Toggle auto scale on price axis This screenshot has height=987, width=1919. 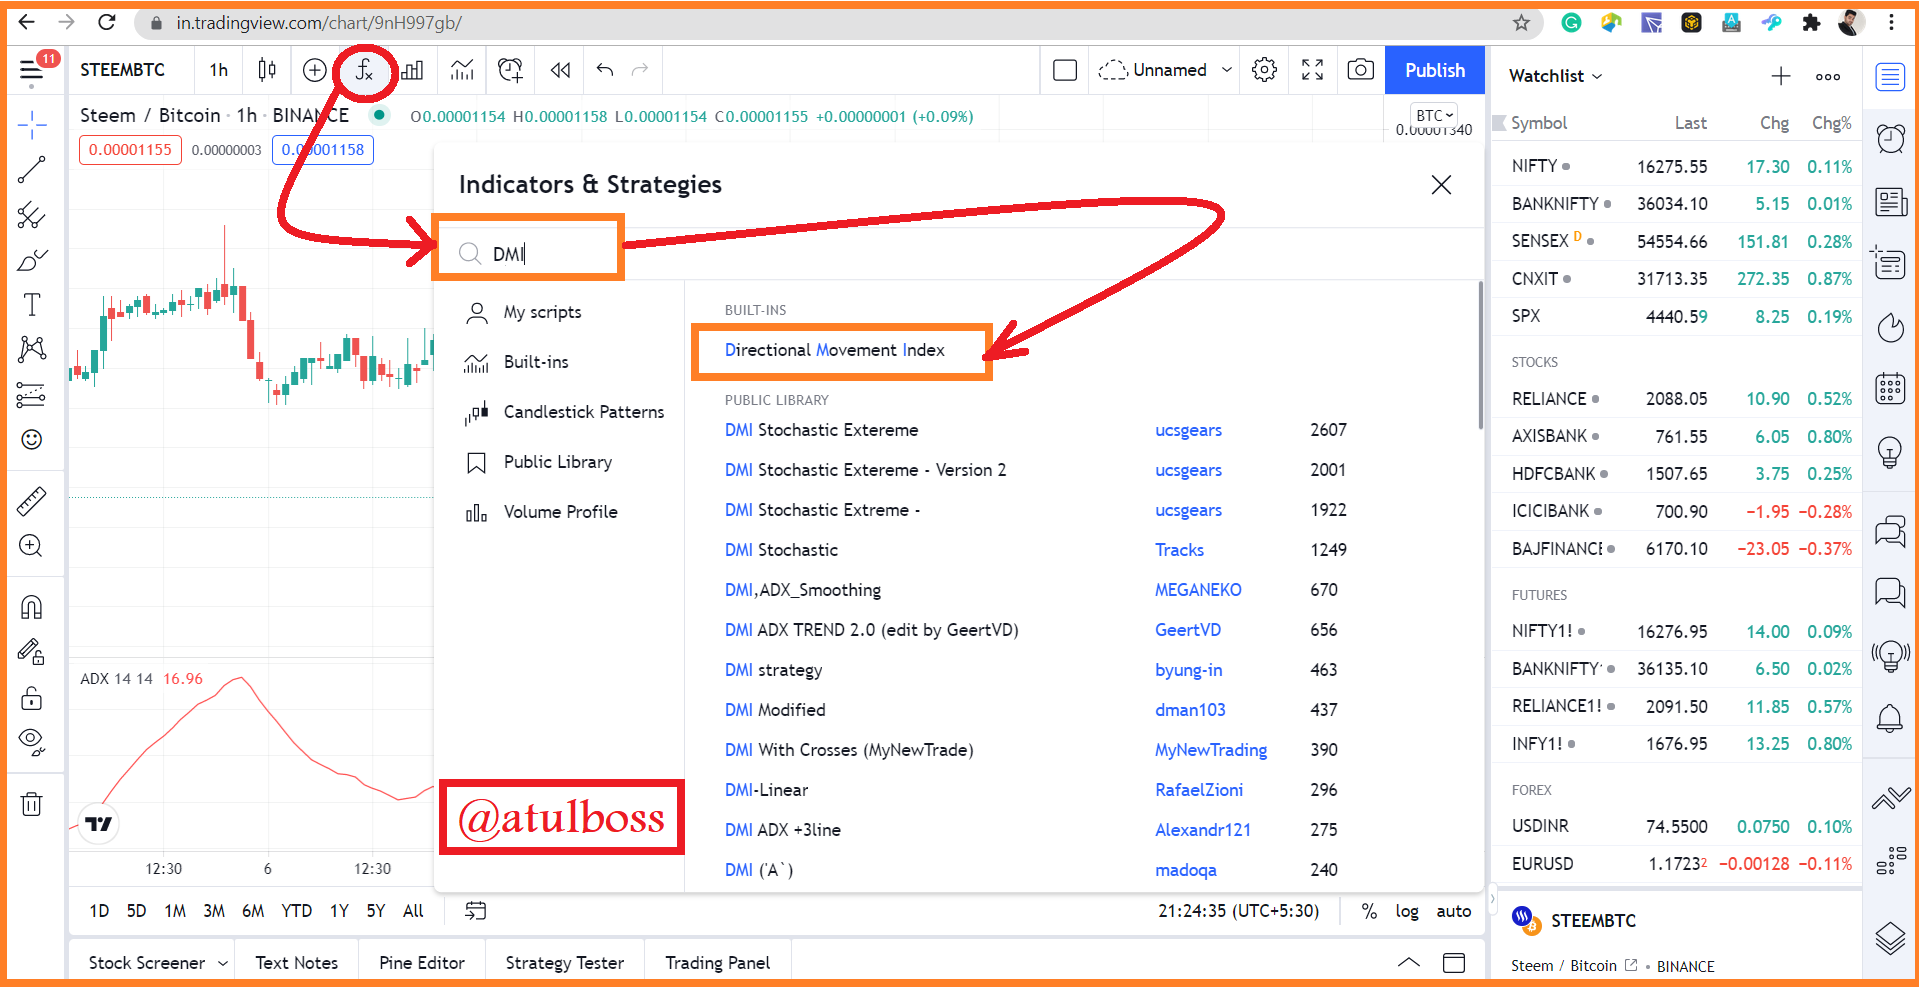click(1454, 911)
